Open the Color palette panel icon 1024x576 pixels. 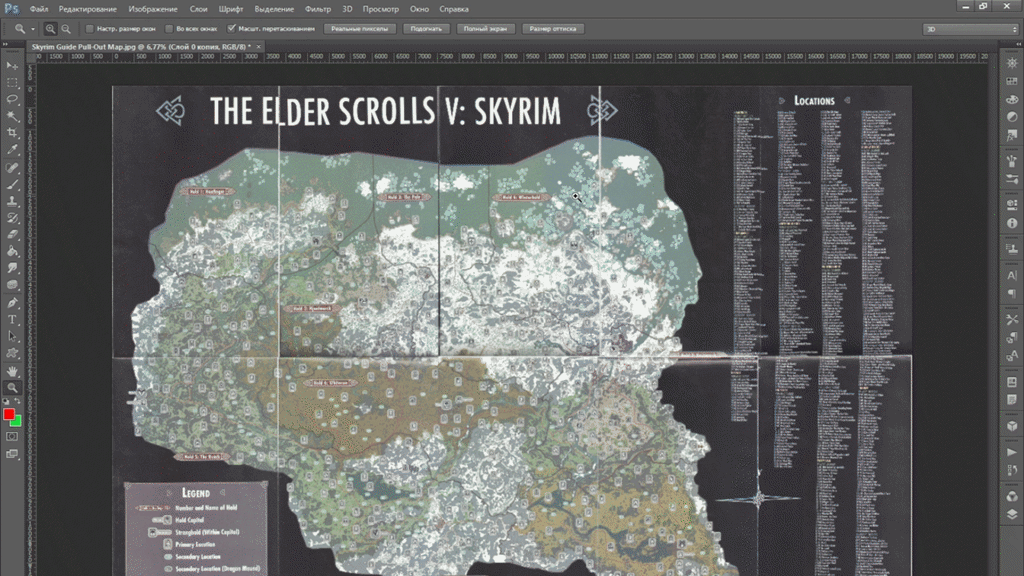[x=1012, y=99]
